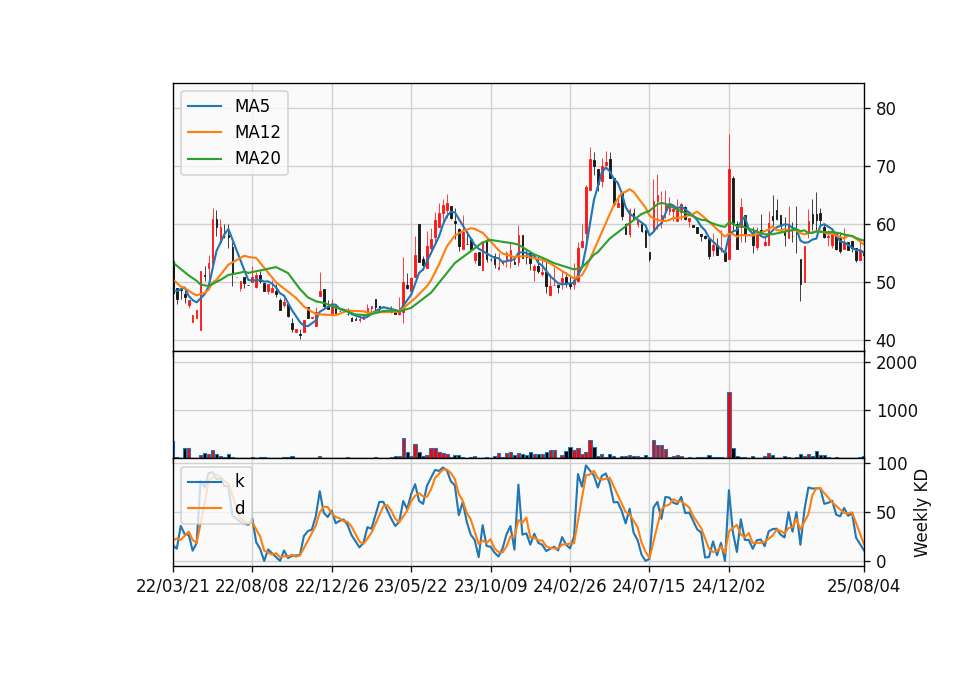Click the MA5 legend label
The image size is (960, 690).
[x=252, y=106]
